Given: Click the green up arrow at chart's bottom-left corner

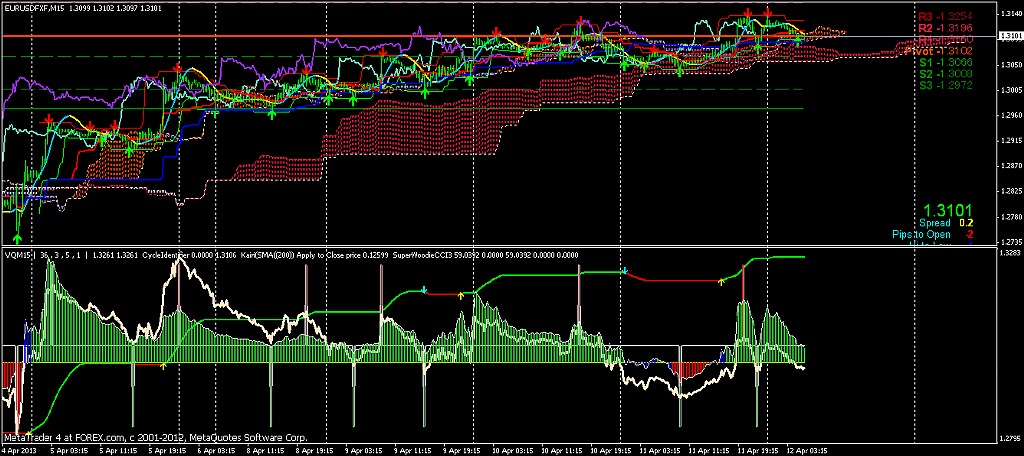Looking at the screenshot, I should 18,237.
